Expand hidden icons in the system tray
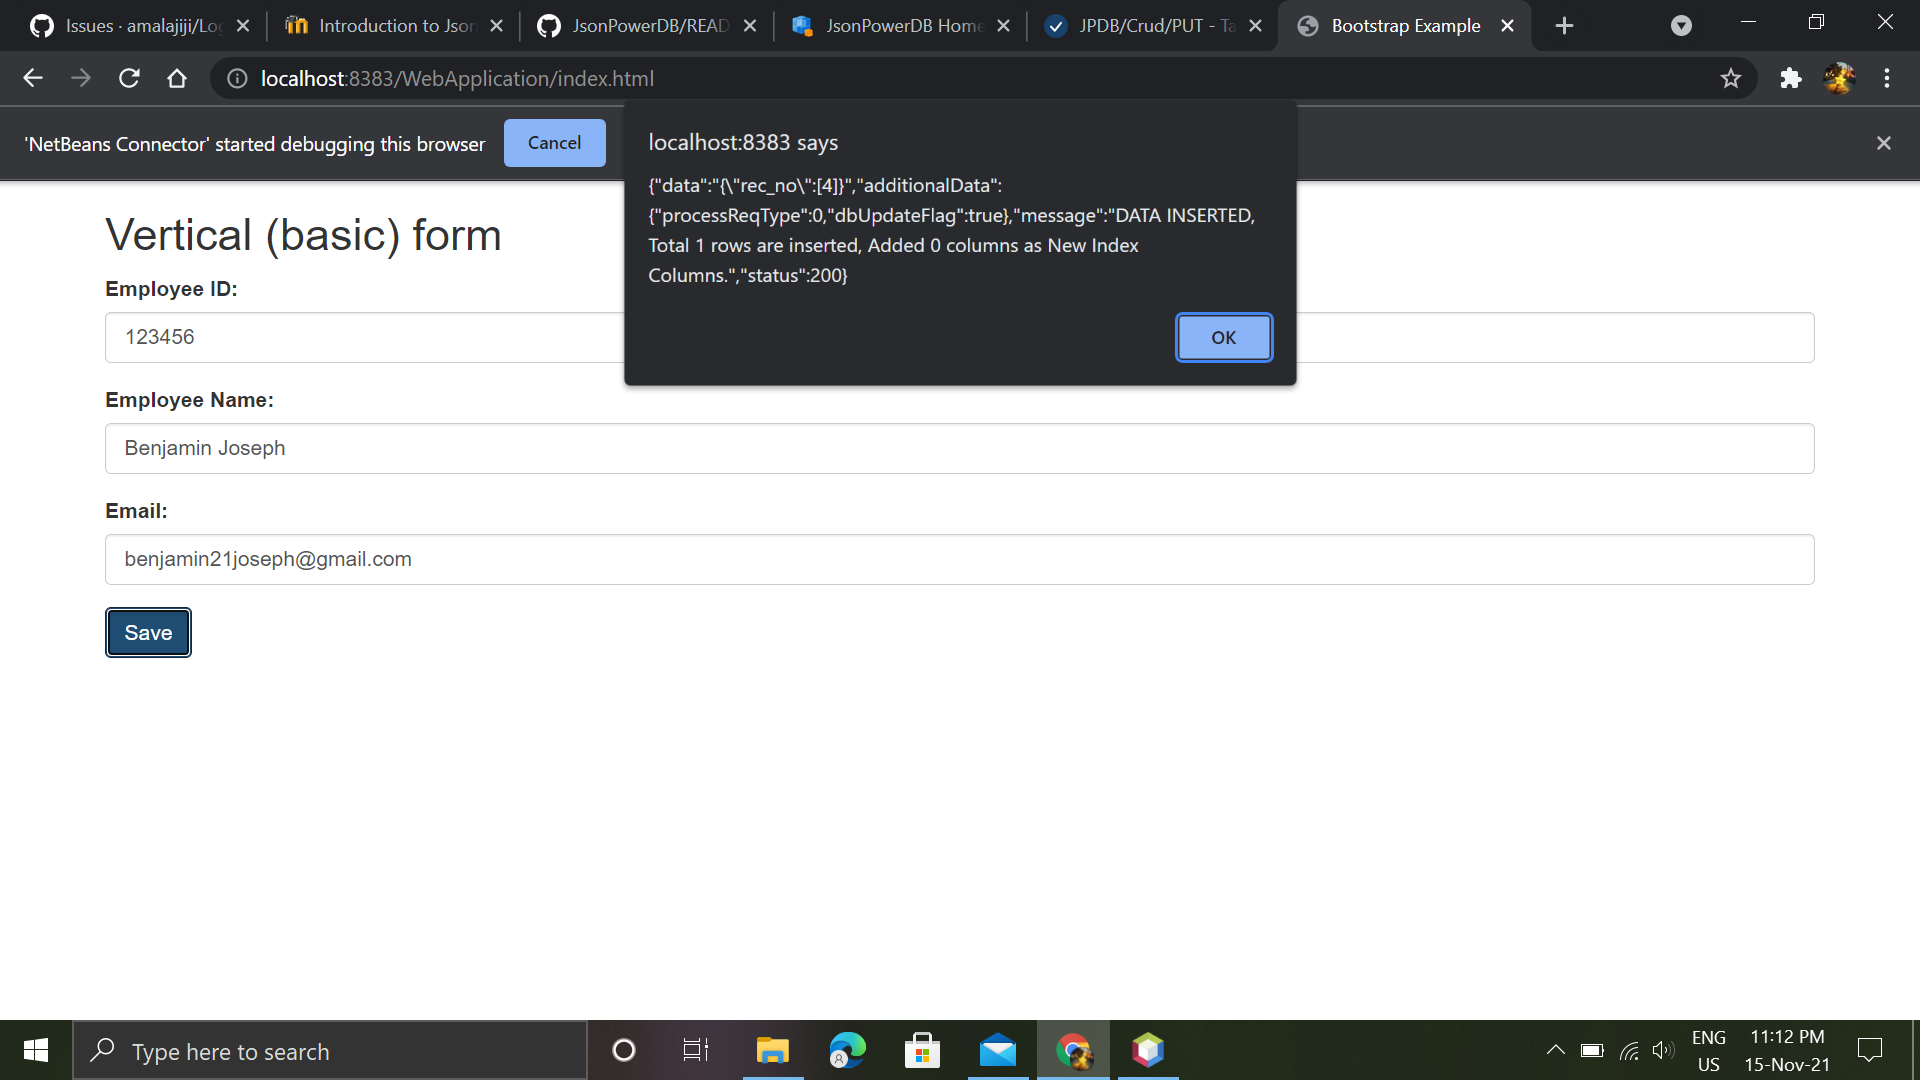The image size is (1920, 1080). coord(1556,1050)
